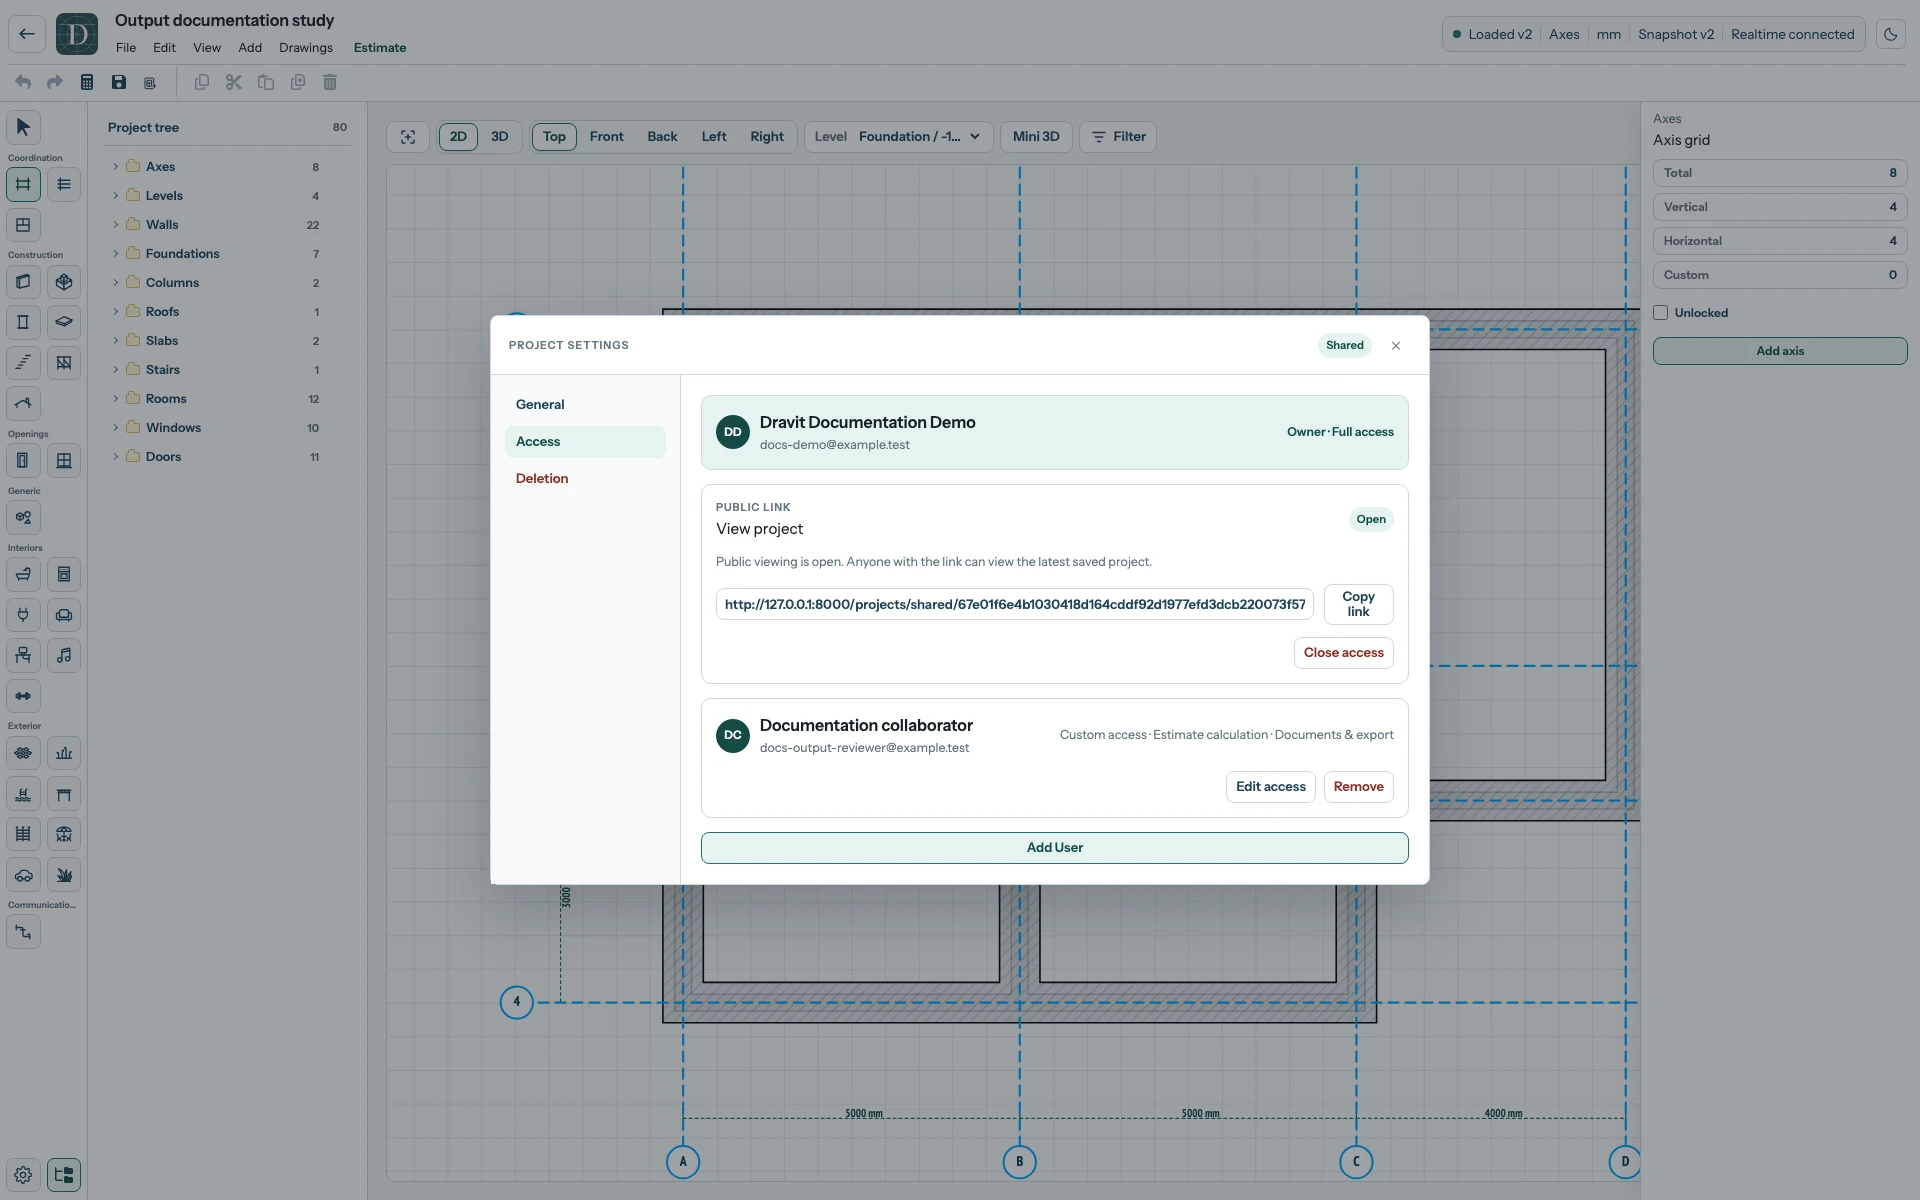Viewport: 1920px width, 1200px height.
Task: Click the trash delete icon in the toolbar
Action: click(x=330, y=82)
